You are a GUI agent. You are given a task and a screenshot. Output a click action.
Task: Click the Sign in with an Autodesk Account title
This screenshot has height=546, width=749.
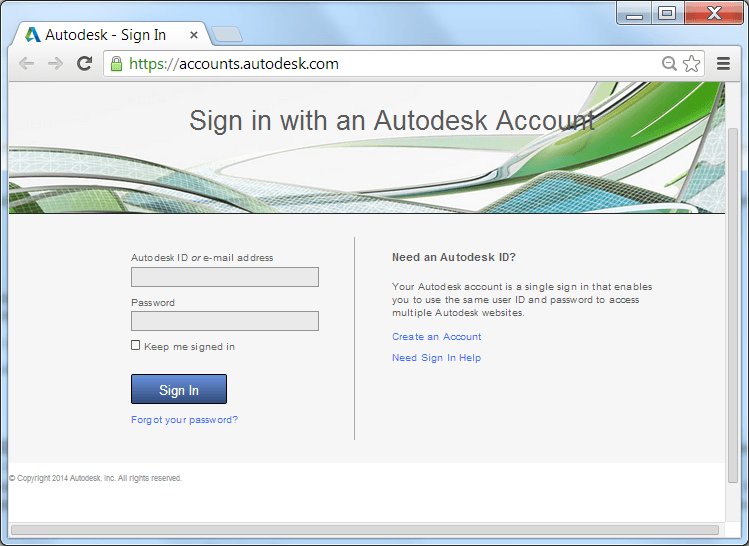[x=392, y=120]
